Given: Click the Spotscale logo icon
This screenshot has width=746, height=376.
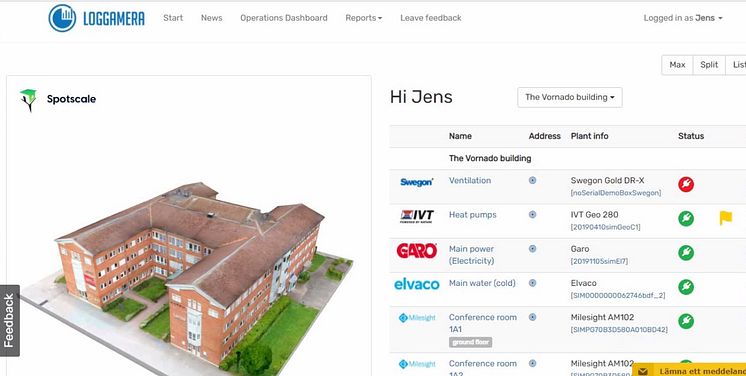Looking at the screenshot, I should tap(28, 99).
